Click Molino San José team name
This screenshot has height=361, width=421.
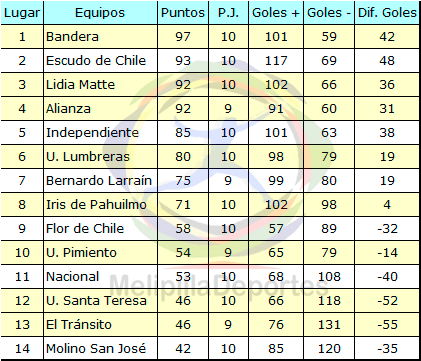[96, 349]
